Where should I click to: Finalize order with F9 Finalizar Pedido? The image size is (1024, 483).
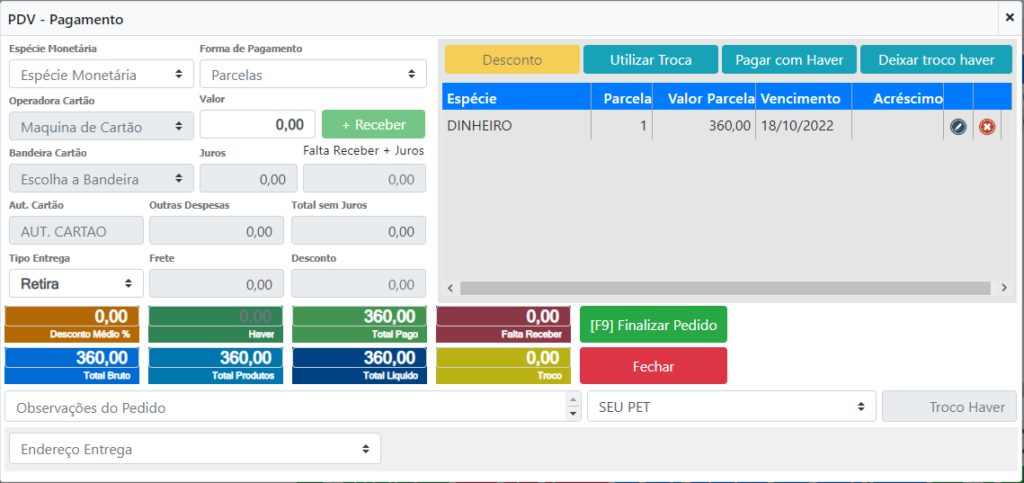coord(653,325)
